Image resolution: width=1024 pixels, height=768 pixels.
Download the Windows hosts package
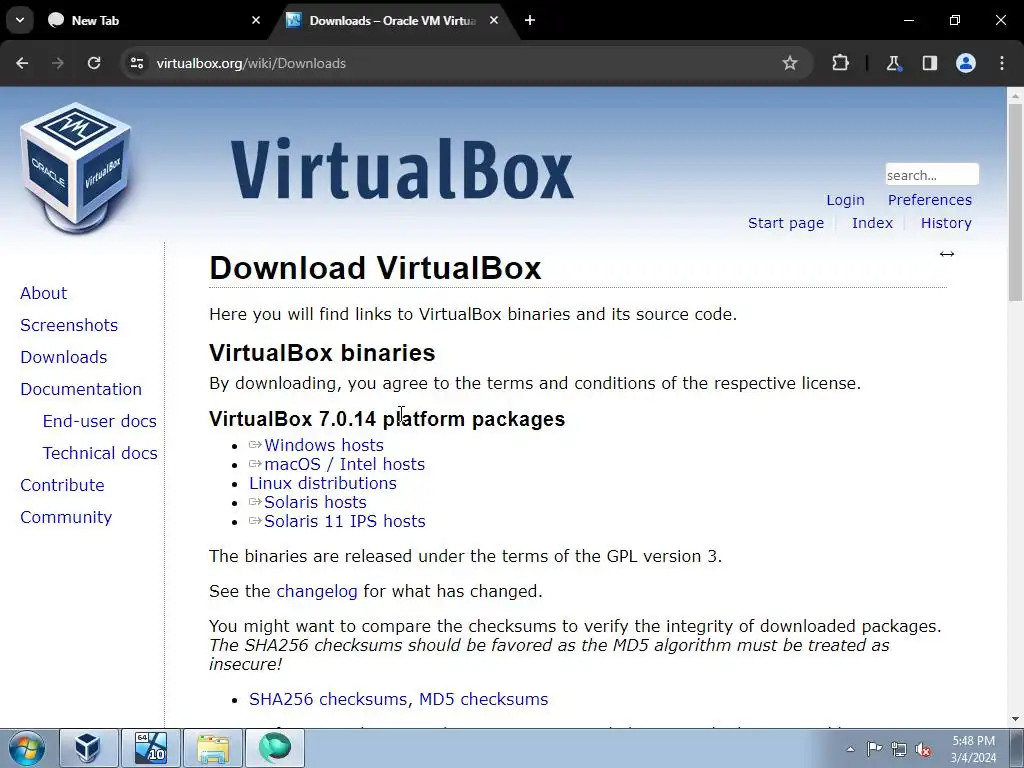tap(323, 445)
